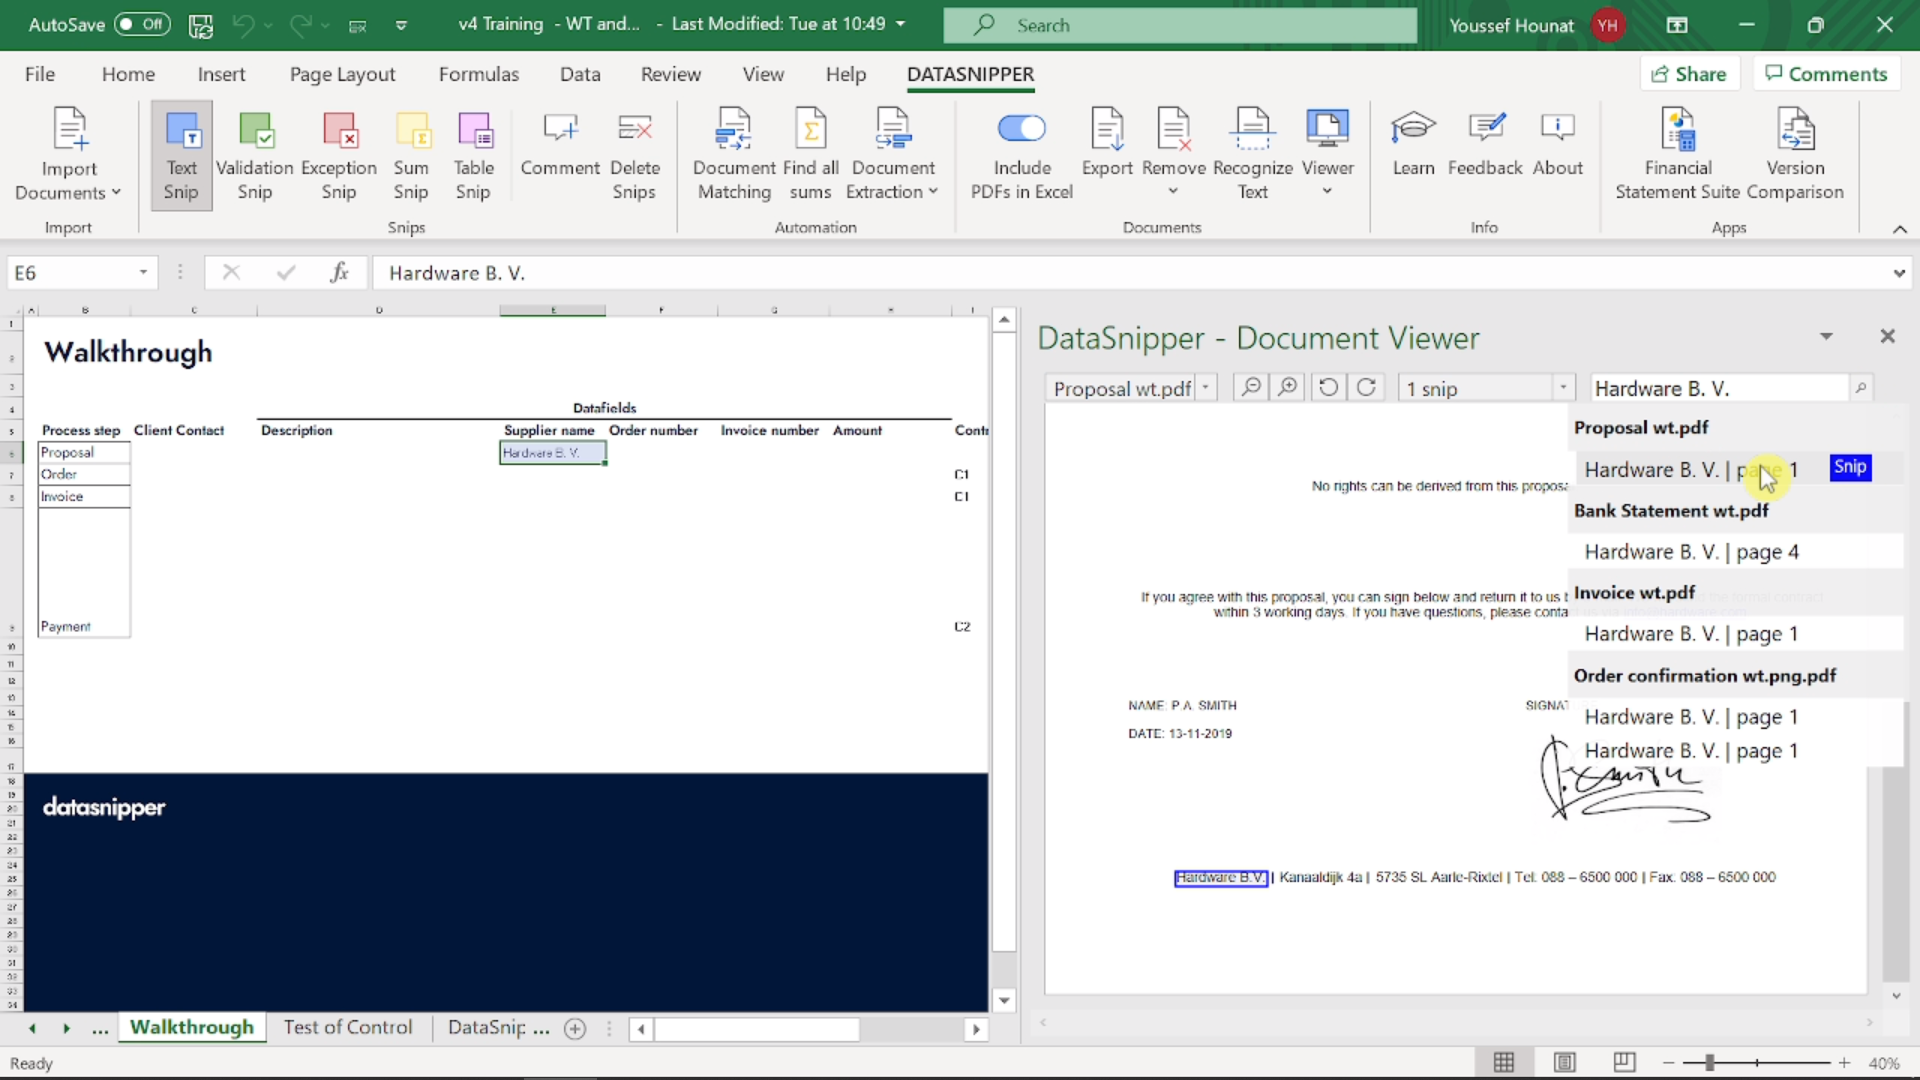Click the zoom slider handle
1920x1080 pixels.
[1710, 1062]
